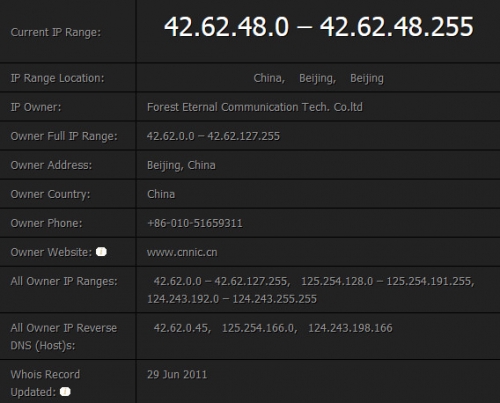Click the info icon beside Whois Record Updated

point(65,391)
